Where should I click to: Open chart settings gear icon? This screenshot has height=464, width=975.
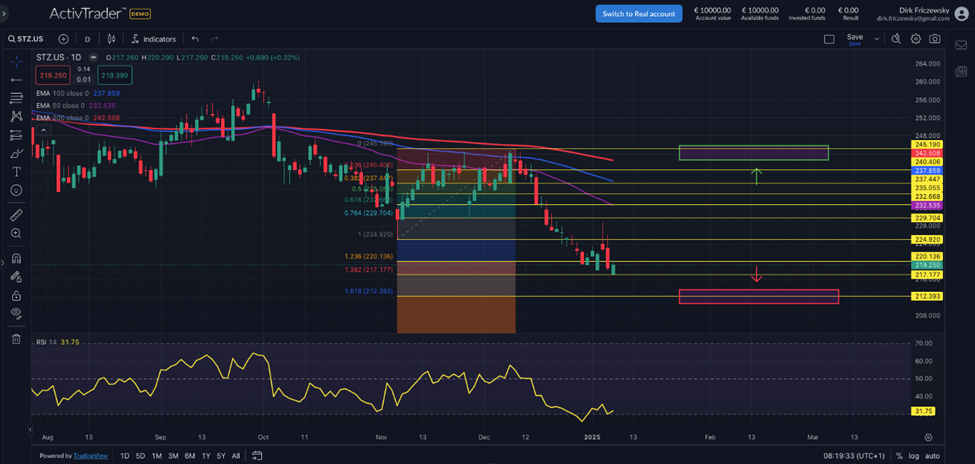tap(915, 39)
